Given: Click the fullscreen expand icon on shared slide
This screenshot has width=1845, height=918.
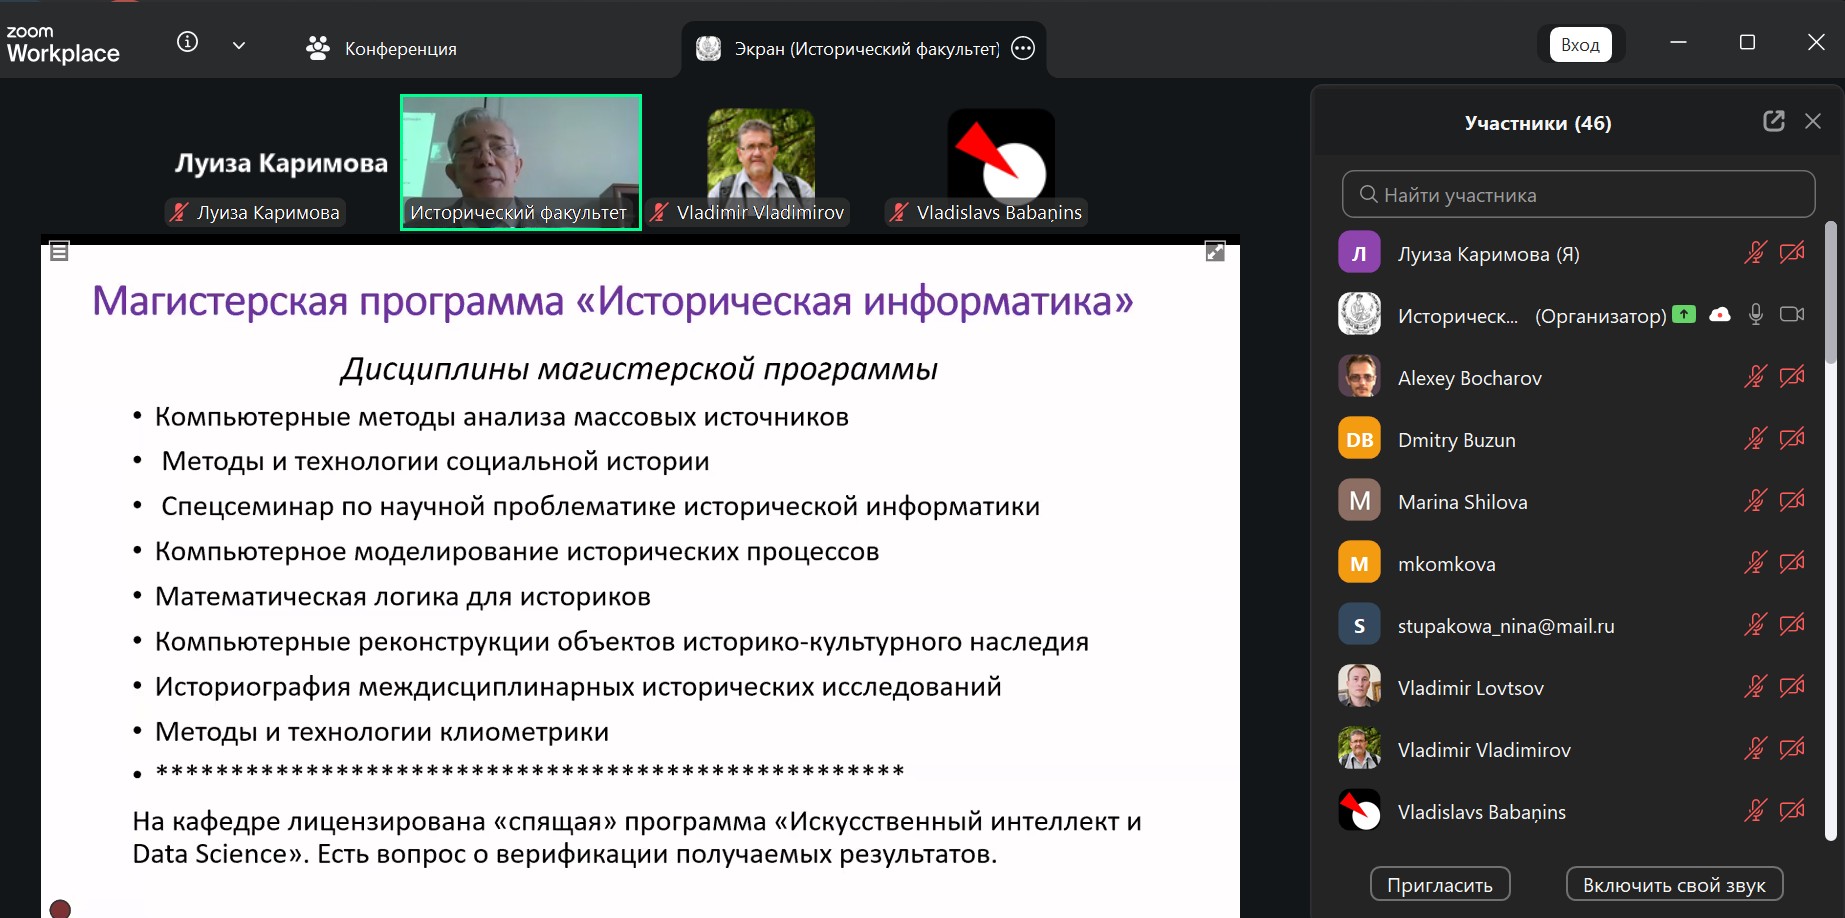Looking at the screenshot, I should pos(1214,251).
